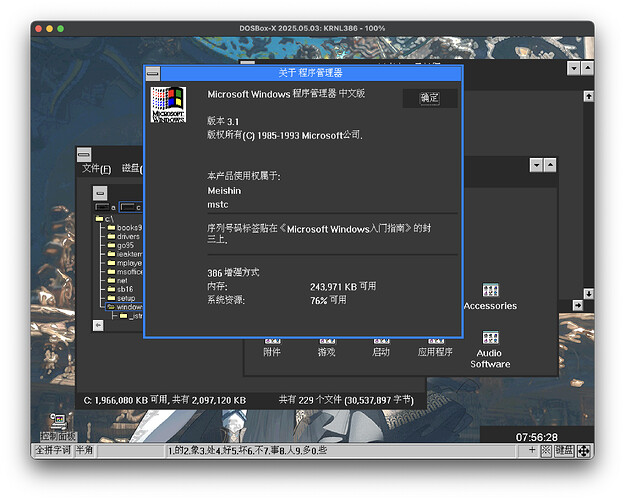Select the msoffice folder in tree
Image resolution: width=625 pixels, height=499 pixels.
click(x=125, y=271)
